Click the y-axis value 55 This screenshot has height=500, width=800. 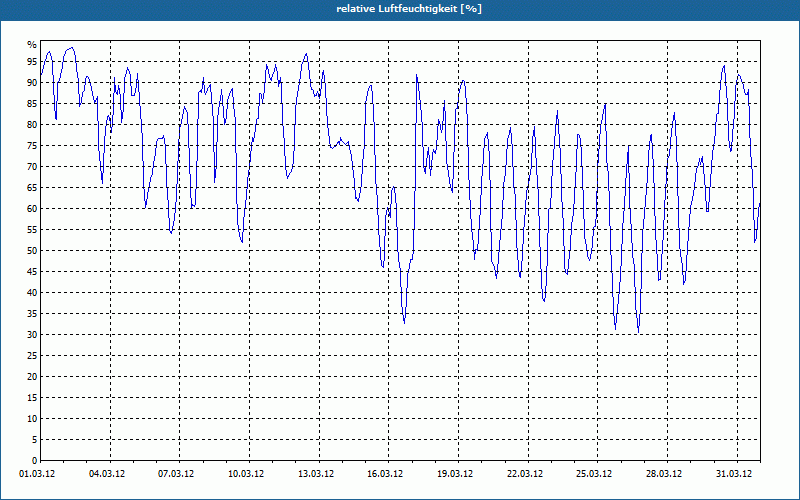32,230
